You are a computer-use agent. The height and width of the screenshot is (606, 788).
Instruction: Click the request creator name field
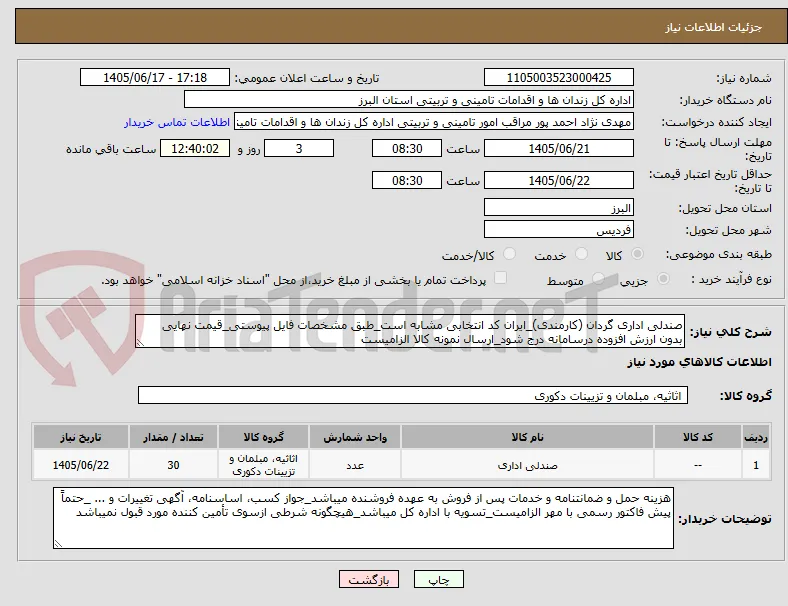pyautogui.click(x=434, y=122)
